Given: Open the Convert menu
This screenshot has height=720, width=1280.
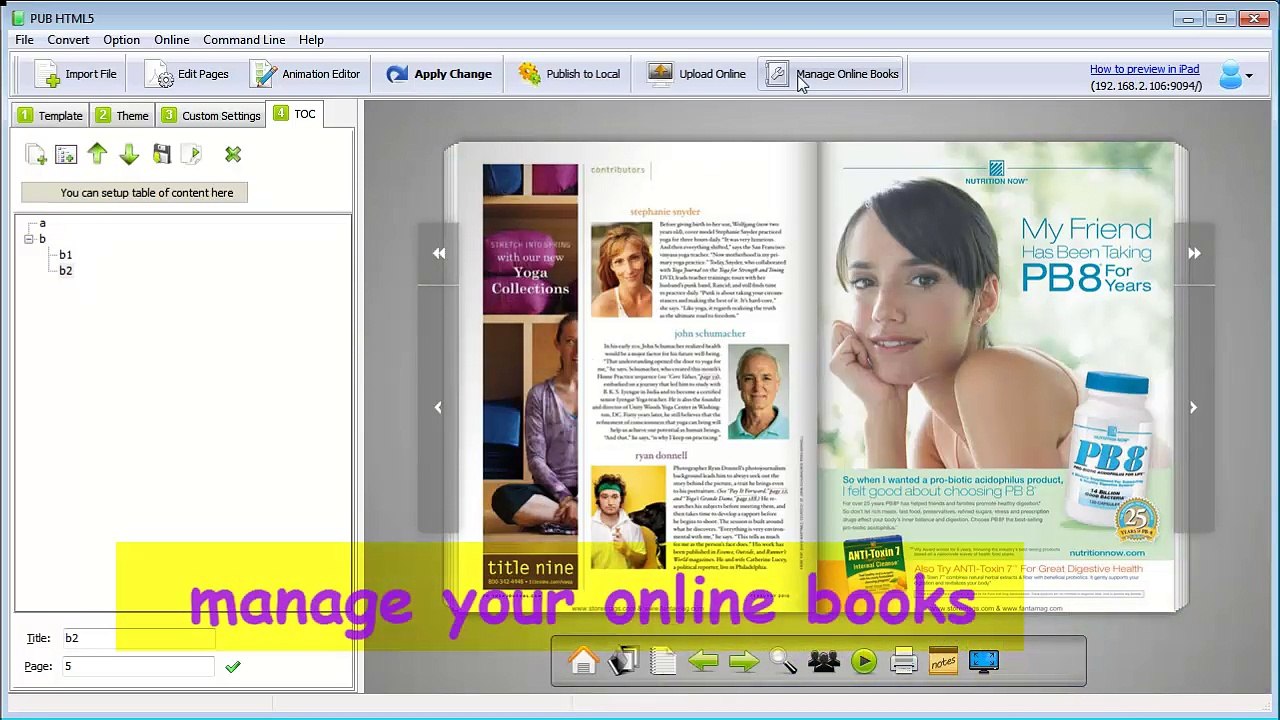Looking at the screenshot, I should coord(68,40).
